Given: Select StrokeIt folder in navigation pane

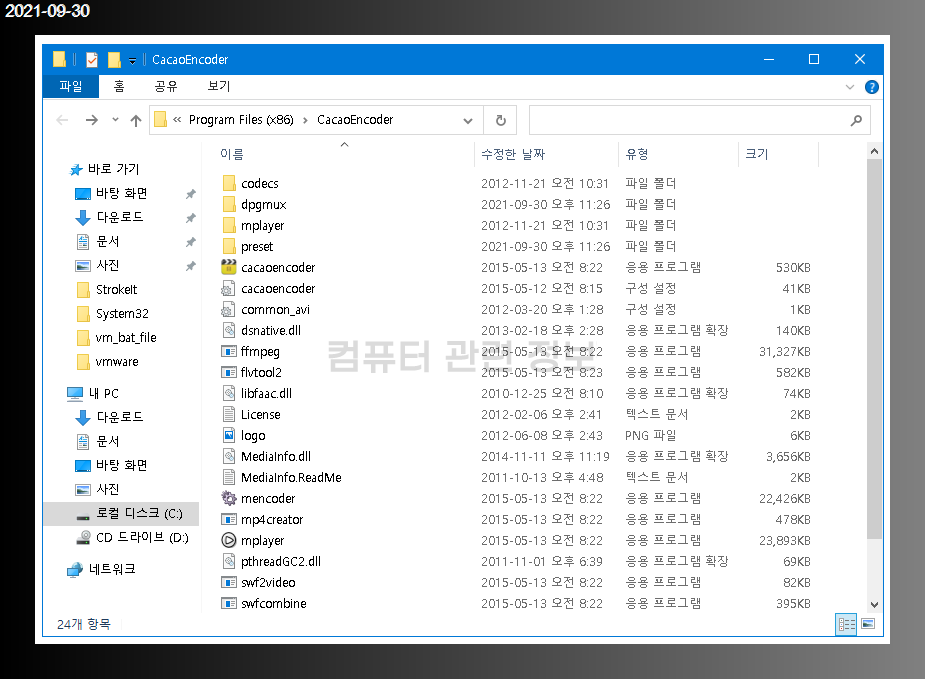Looking at the screenshot, I should tap(116, 290).
